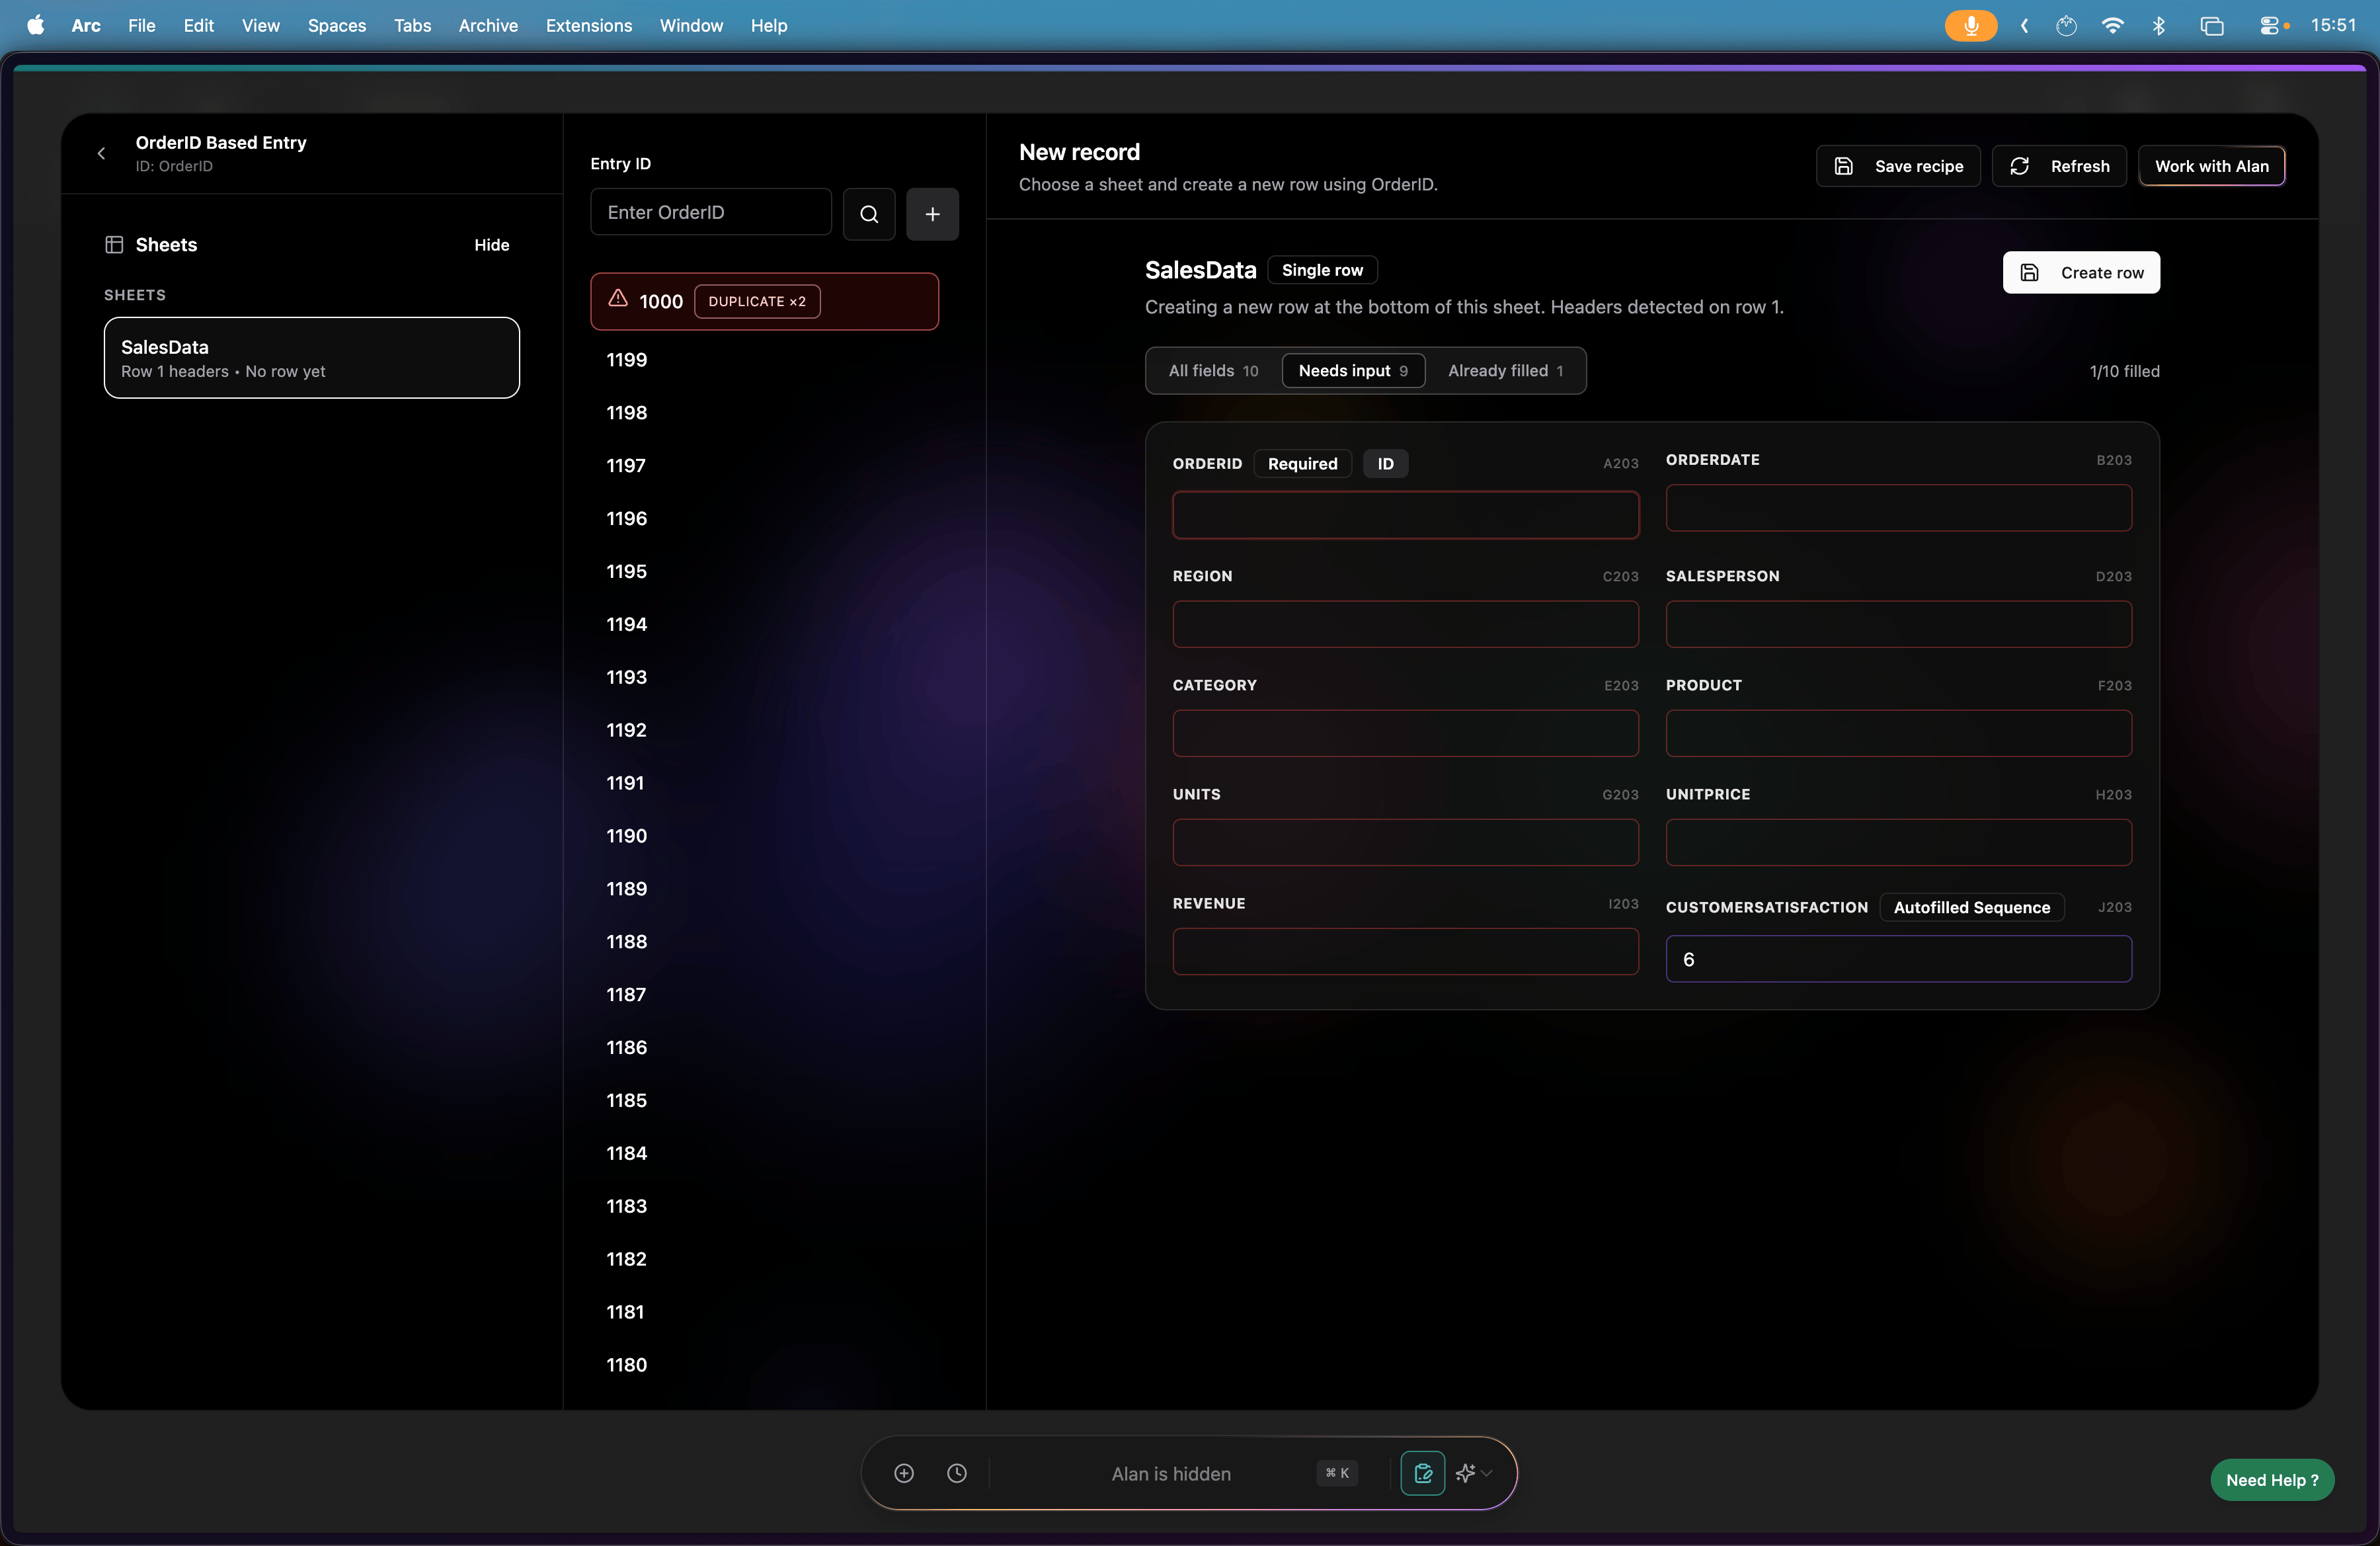Open history clock icon in bottom bar

click(957, 1473)
